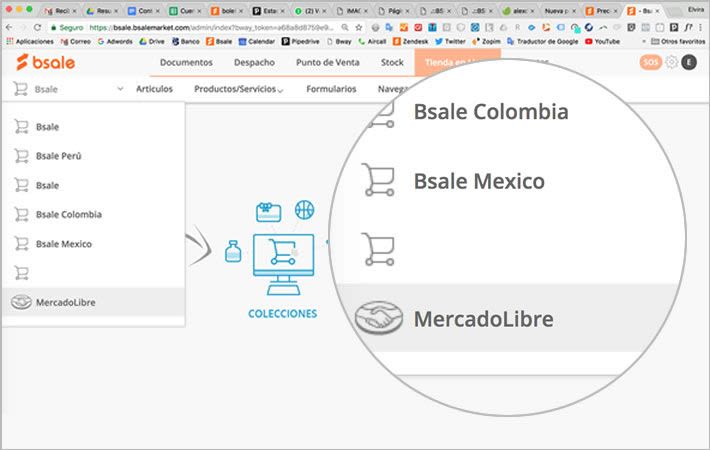
Task: Go to the Despacho tab
Action: [x=254, y=62]
